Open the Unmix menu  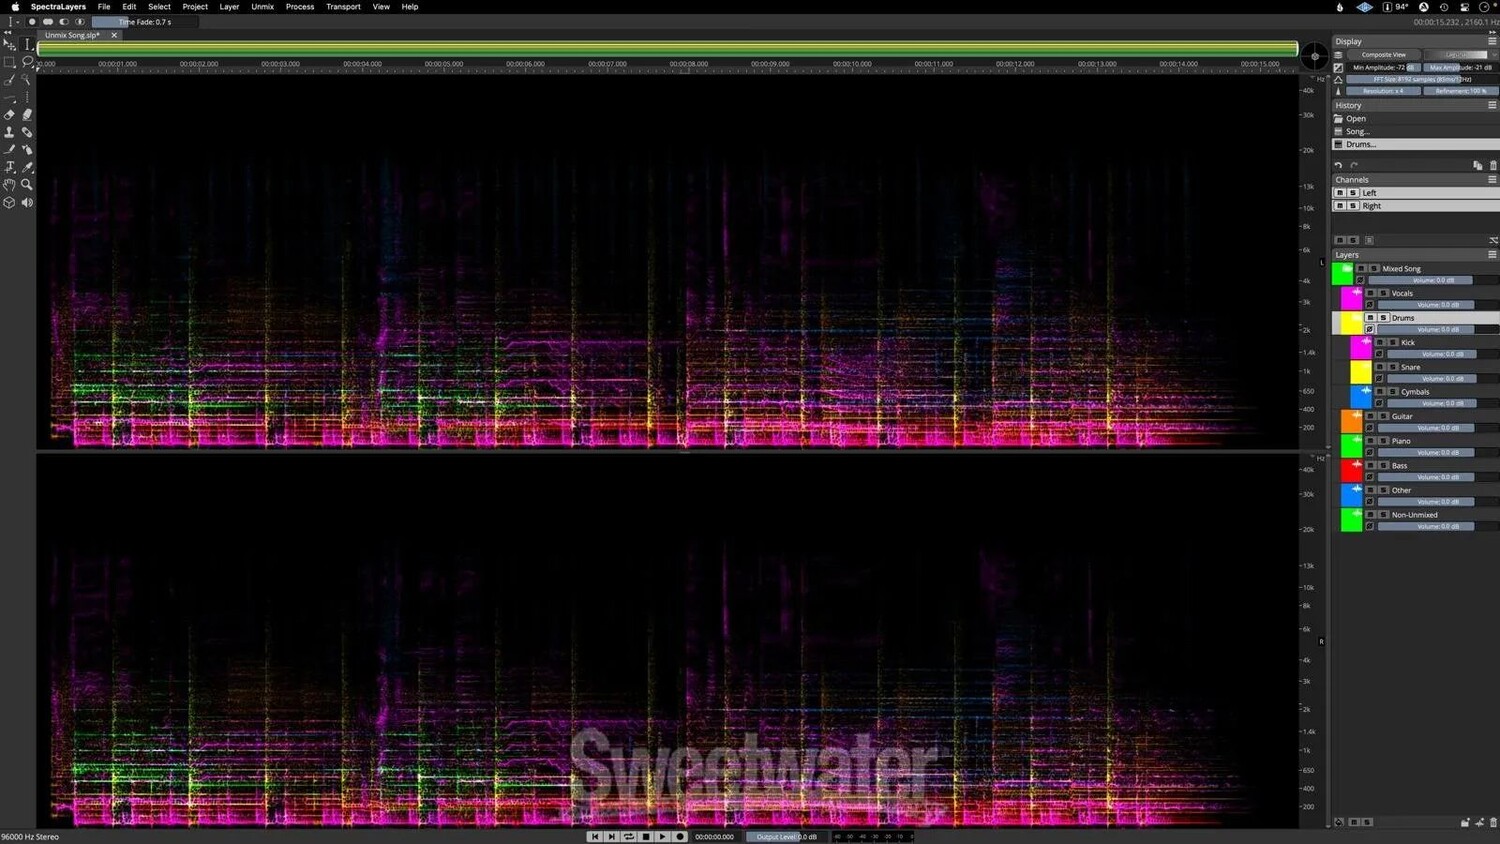pyautogui.click(x=262, y=7)
